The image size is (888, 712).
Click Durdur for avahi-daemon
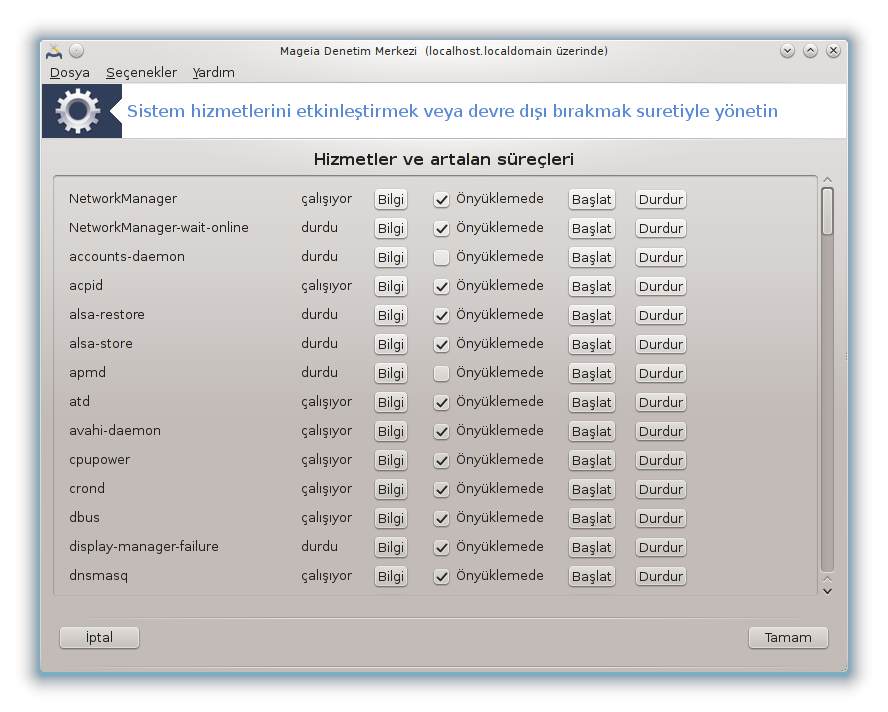(661, 431)
